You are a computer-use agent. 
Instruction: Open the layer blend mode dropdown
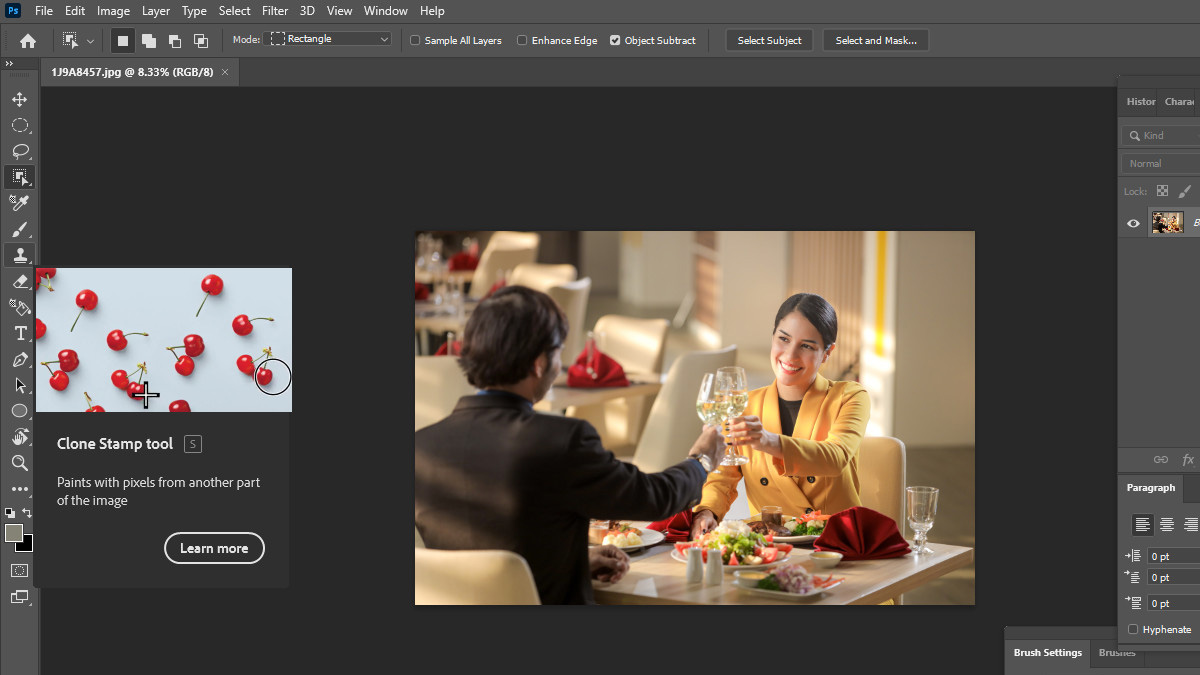[1158, 162]
